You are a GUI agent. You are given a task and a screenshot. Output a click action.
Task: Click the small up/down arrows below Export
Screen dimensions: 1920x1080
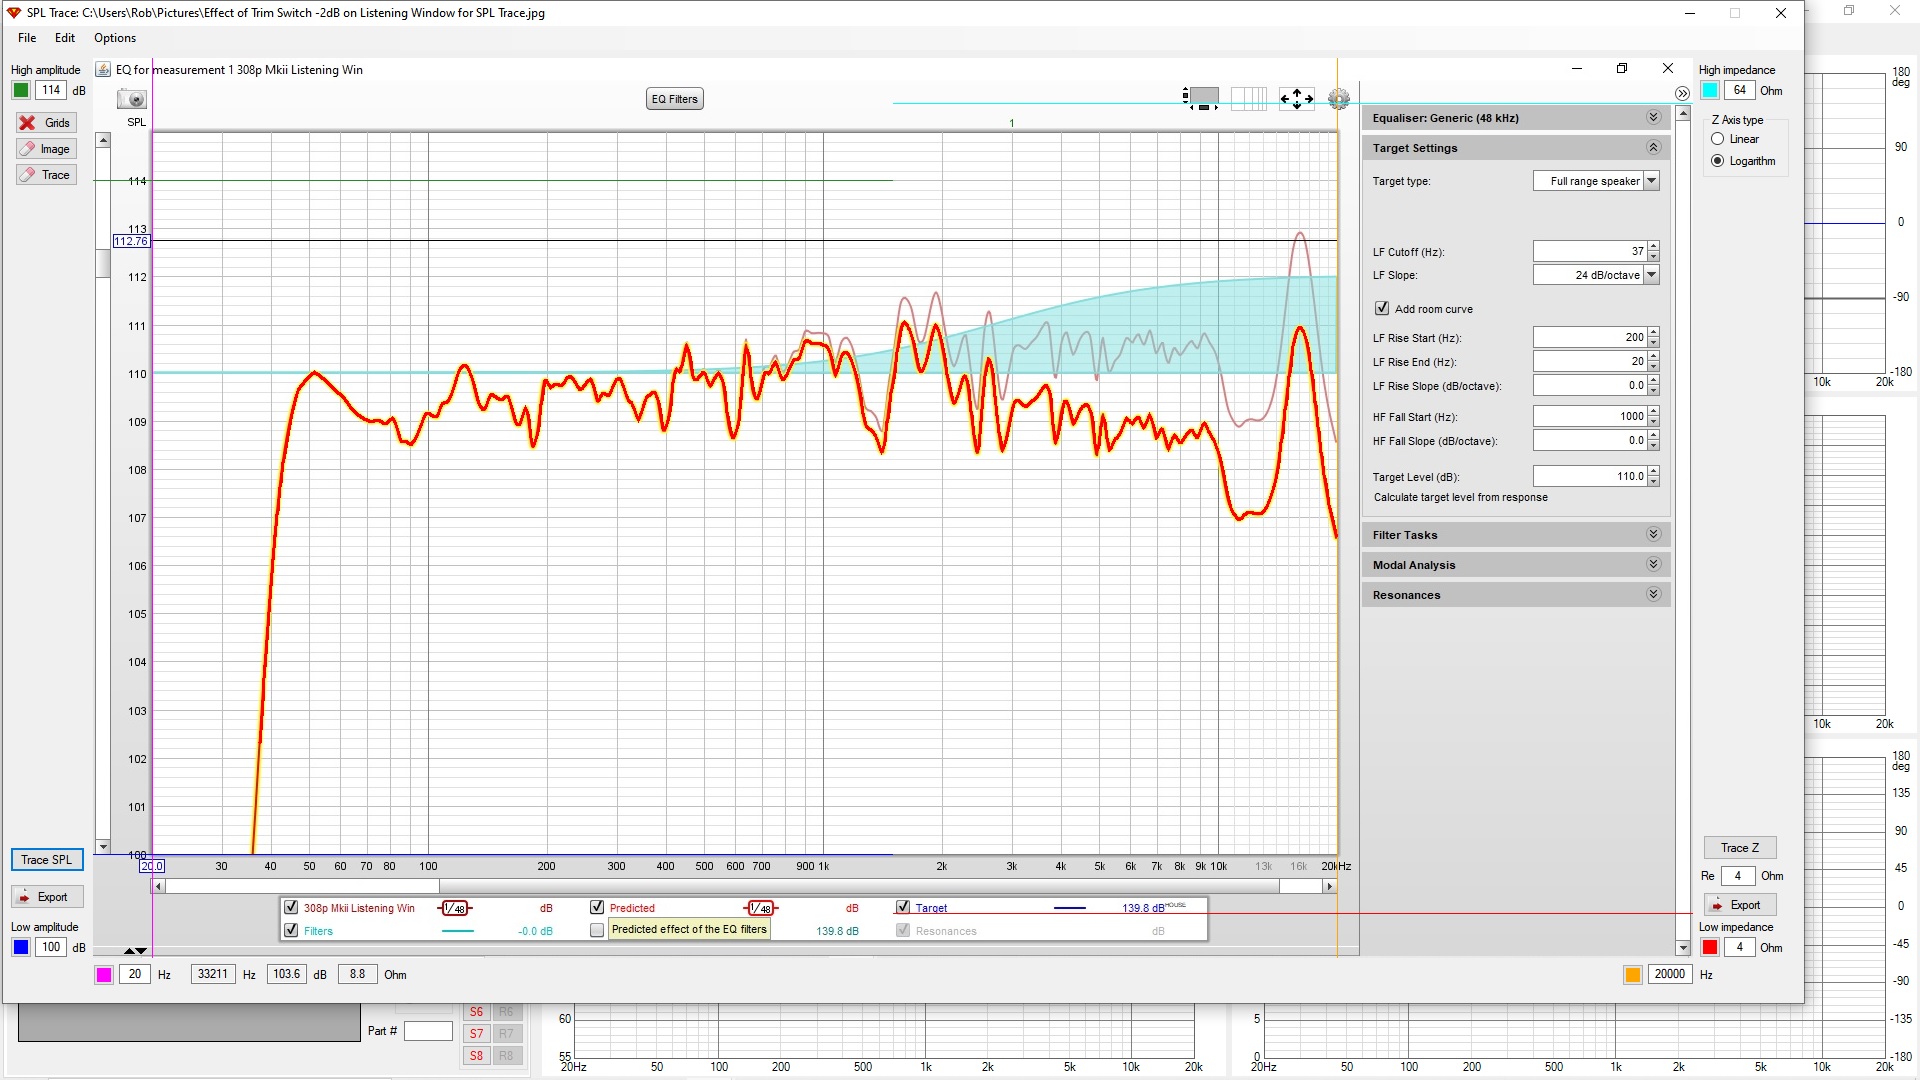click(x=136, y=950)
